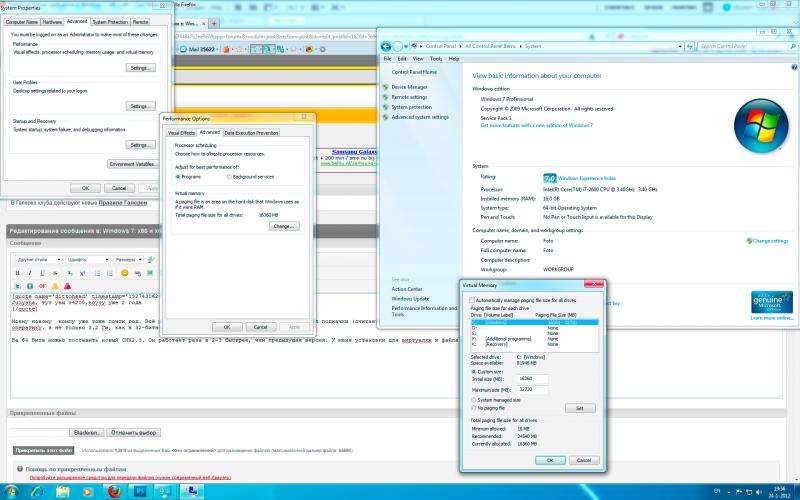The width and height of the screenshot is (800, 500).
Task: Click the Subscript icon in the forum editor
Action: pos(70,273)
